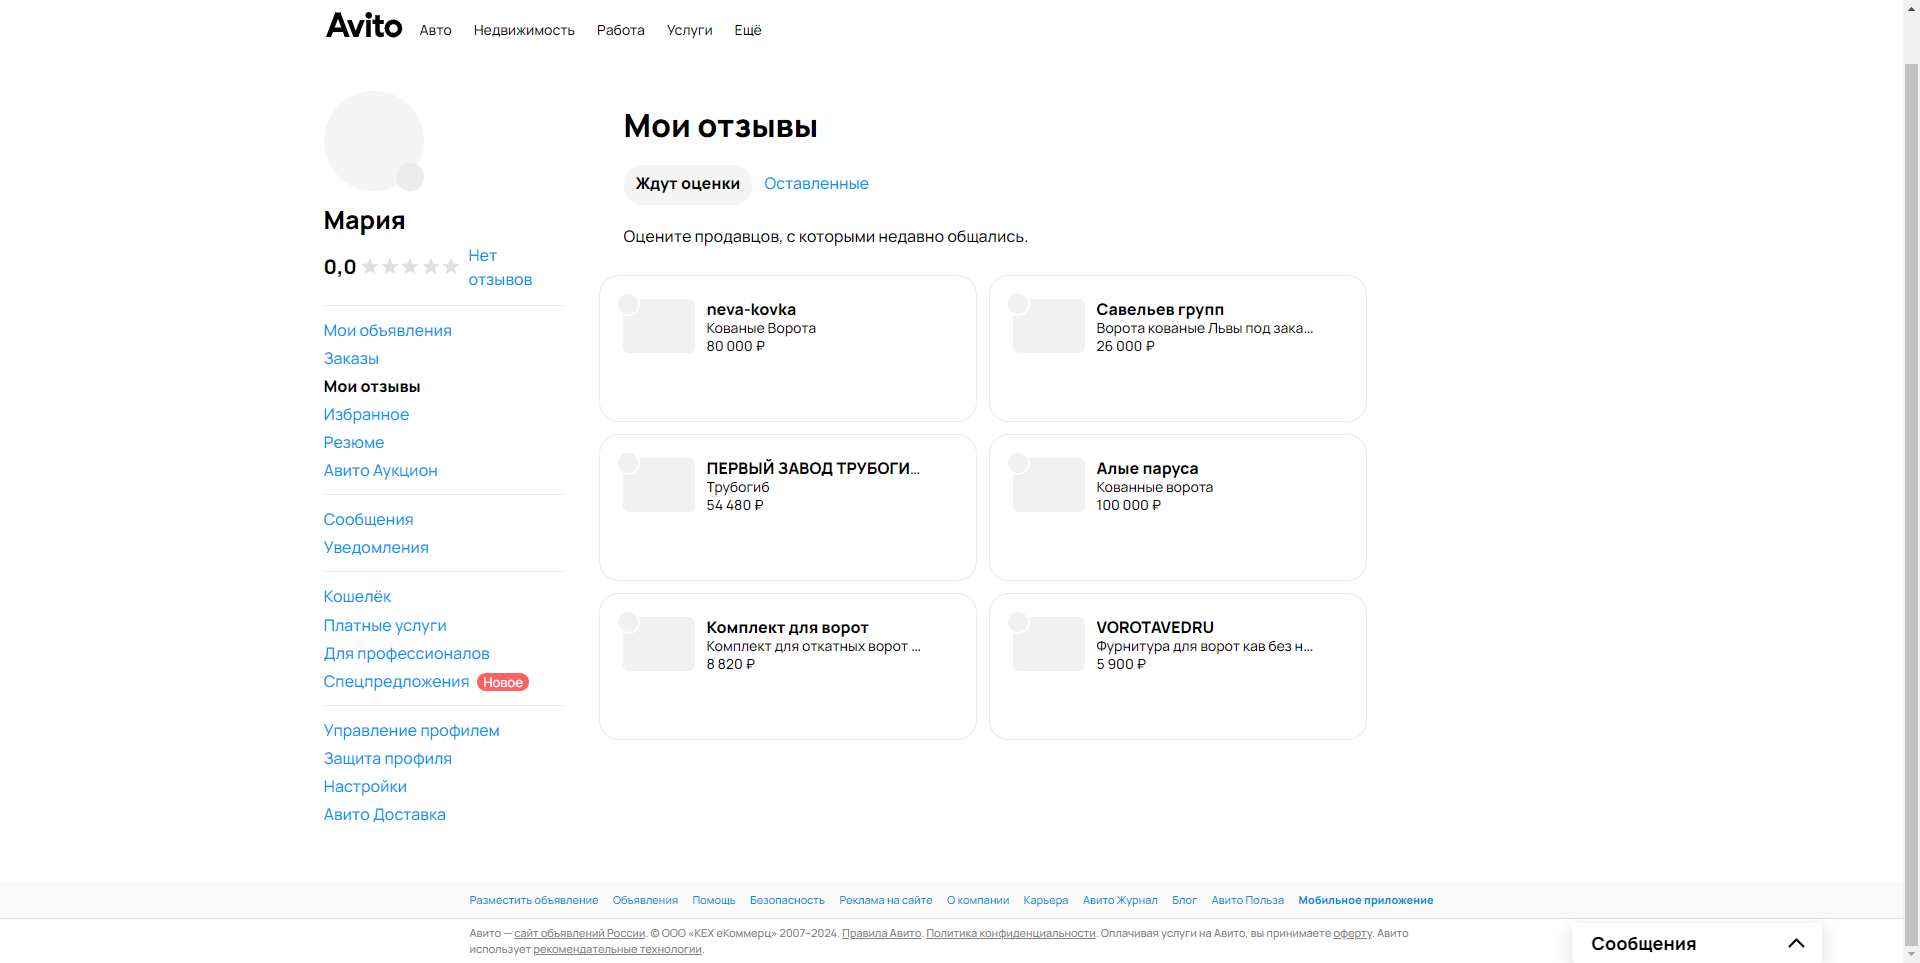
Task: Open the оферту link in footer
Action: [x=1352, y=934]
